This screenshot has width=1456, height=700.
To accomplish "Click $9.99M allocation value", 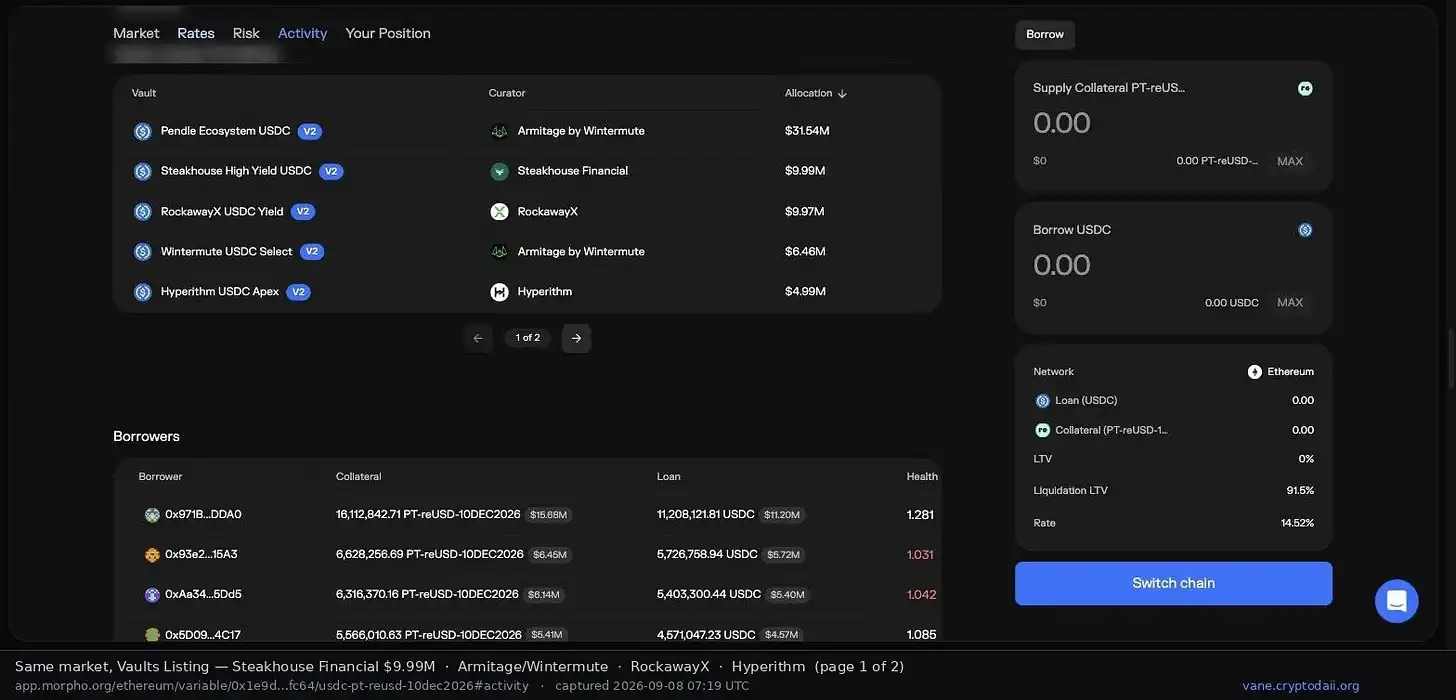I will point(805,171).
